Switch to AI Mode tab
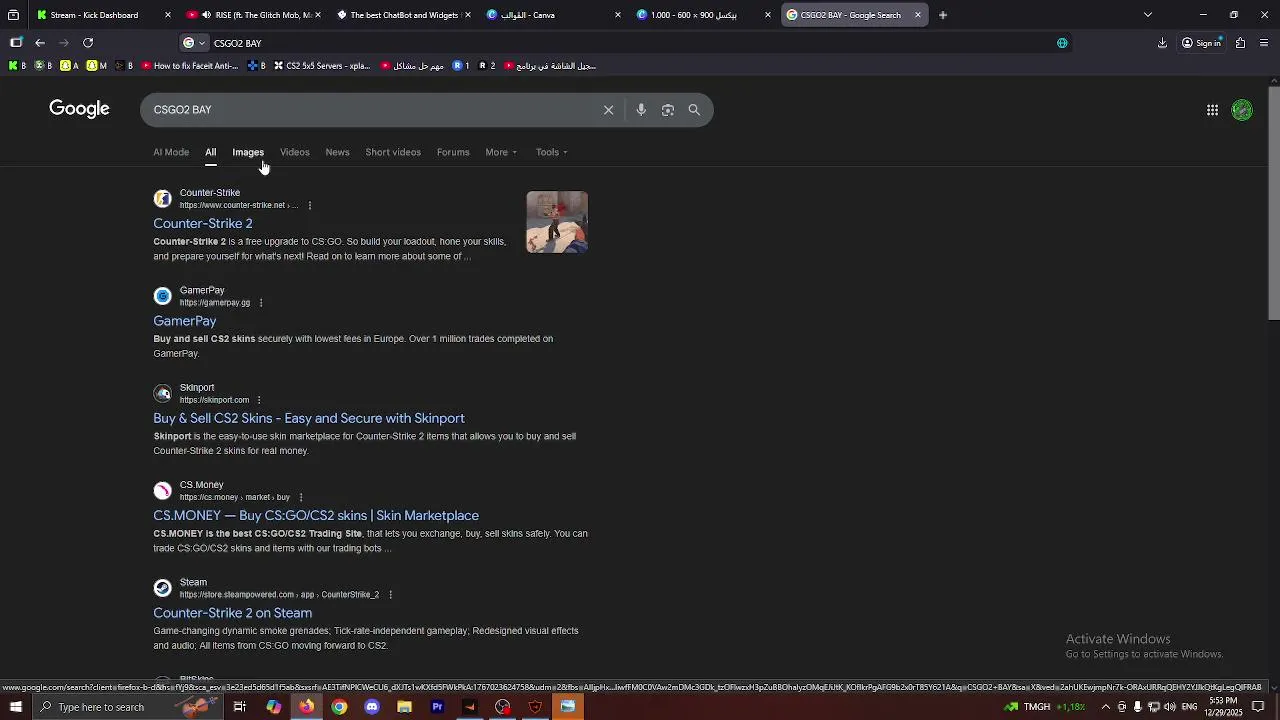 [171, 152]
